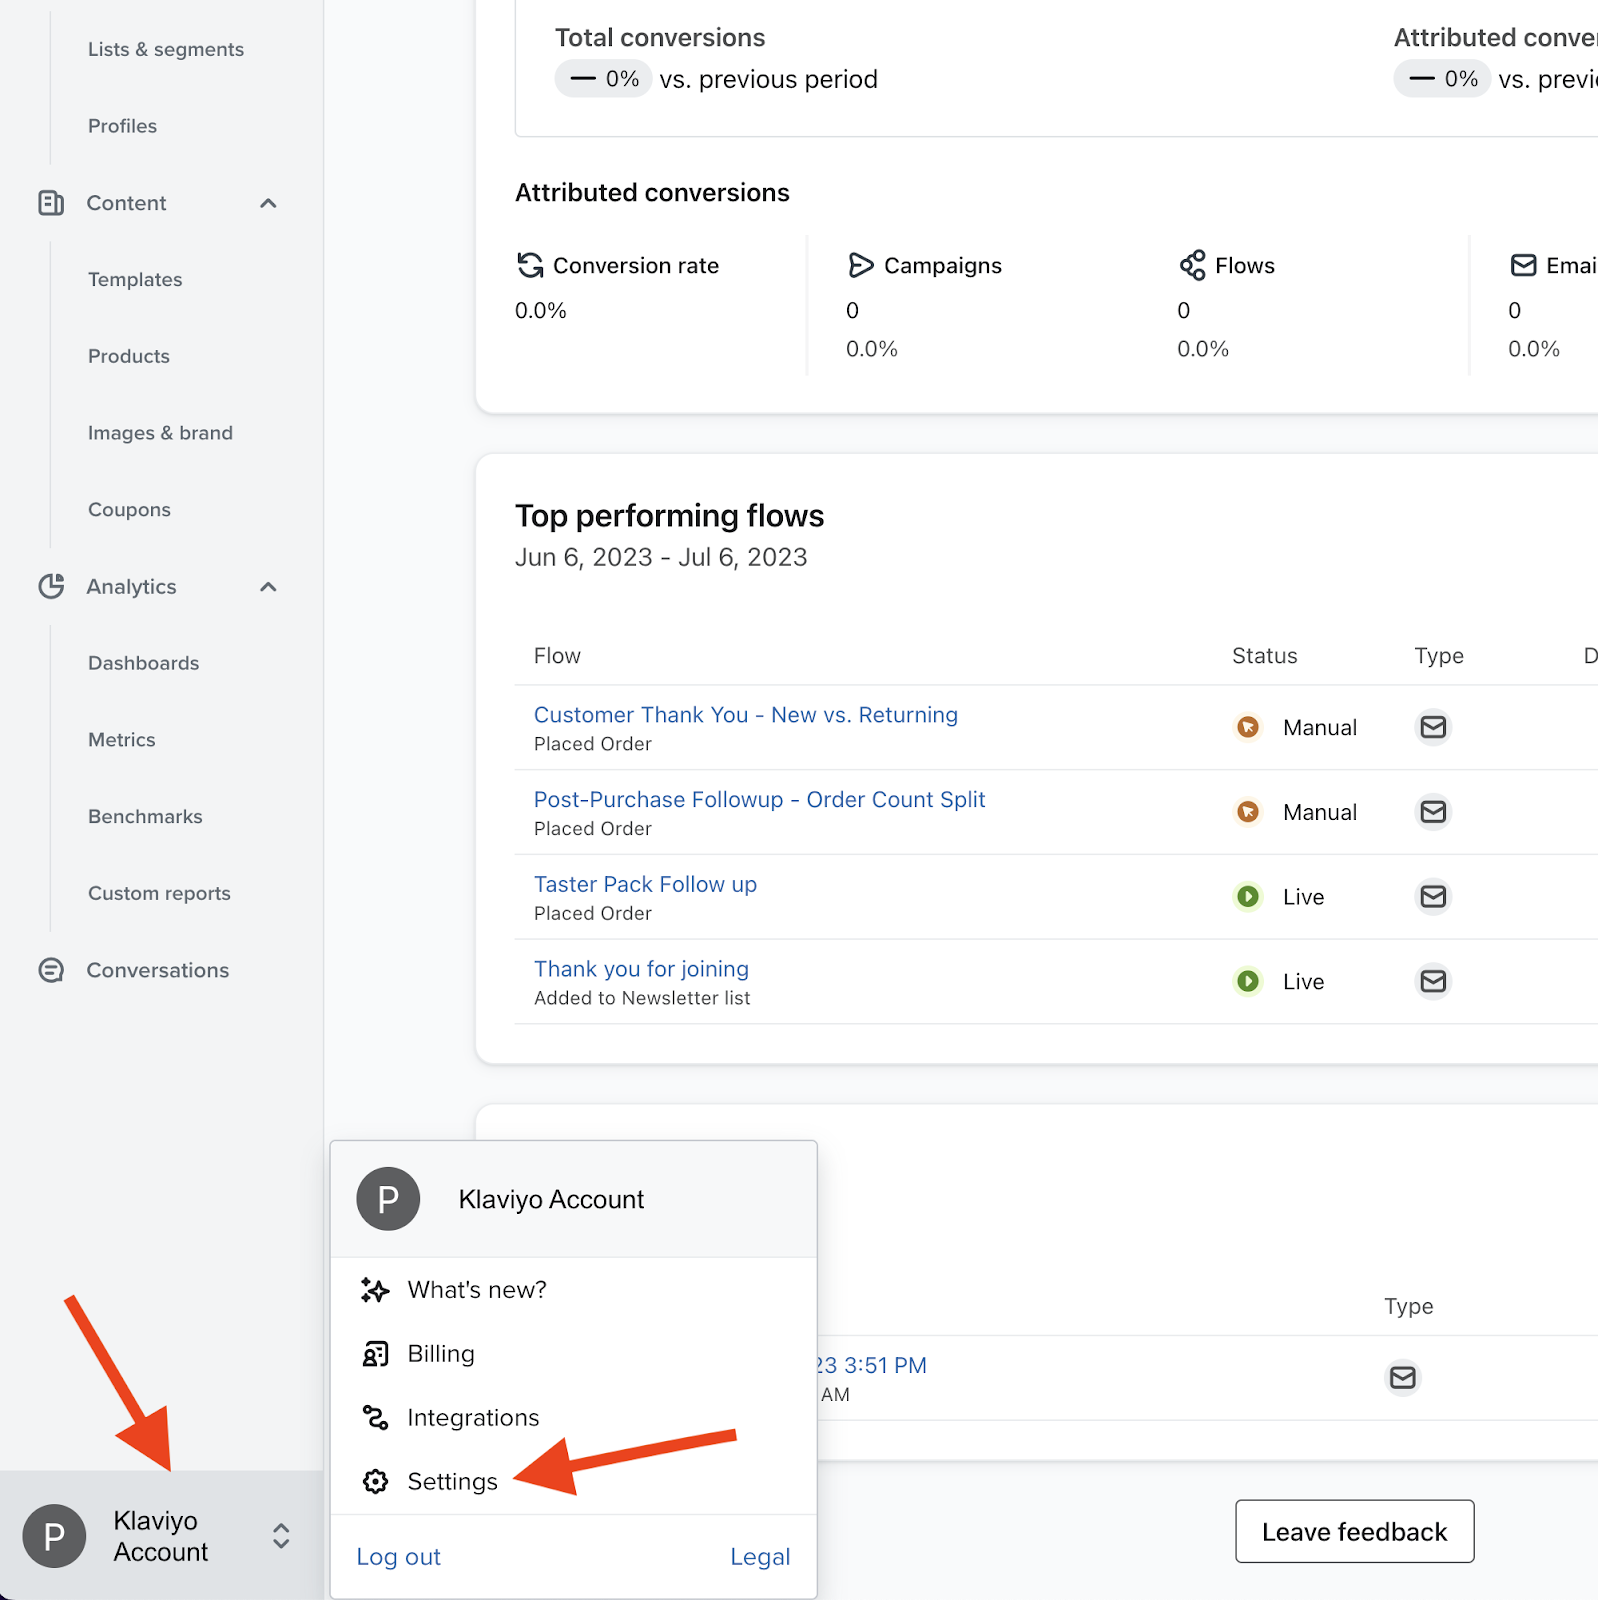Toggle the Klaviyo Account switcher arrows

coord(281,1536)
